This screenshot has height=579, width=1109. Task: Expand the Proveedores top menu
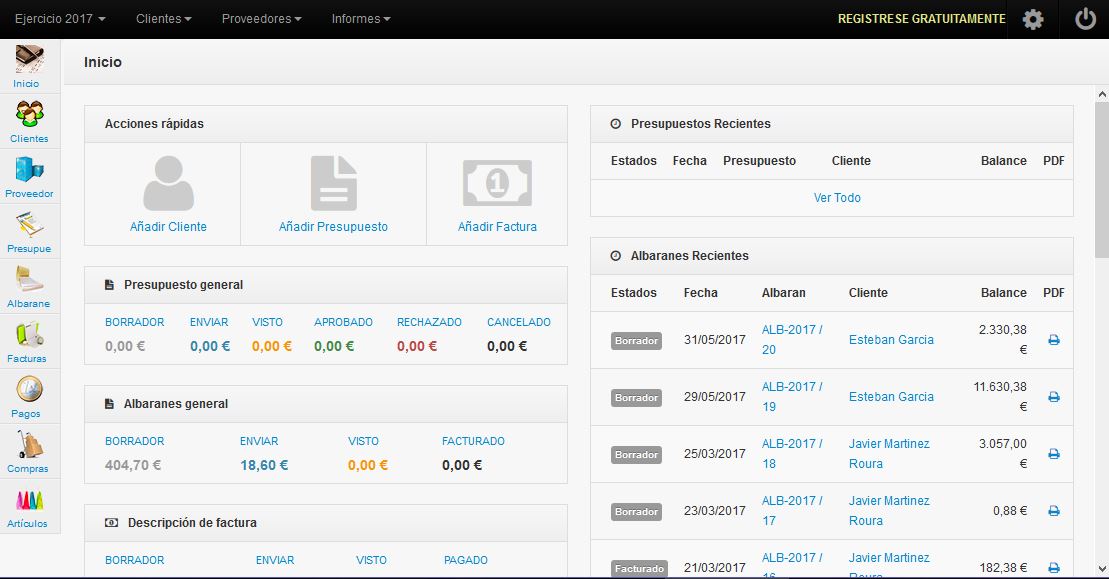click(262, 19)
